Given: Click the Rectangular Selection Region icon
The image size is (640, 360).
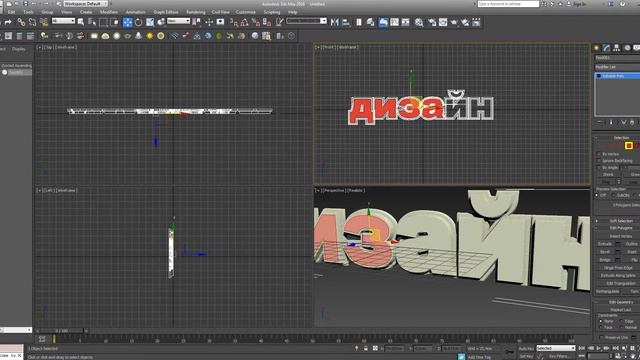Looking at the screenshot, I should pyautogui.click(x=104, y=22).
